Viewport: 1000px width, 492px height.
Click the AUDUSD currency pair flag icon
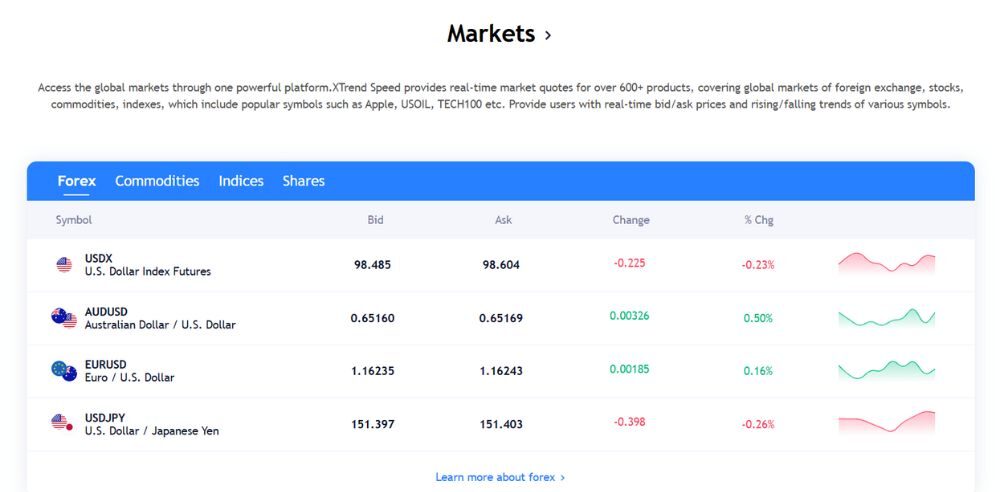point(64,318)
